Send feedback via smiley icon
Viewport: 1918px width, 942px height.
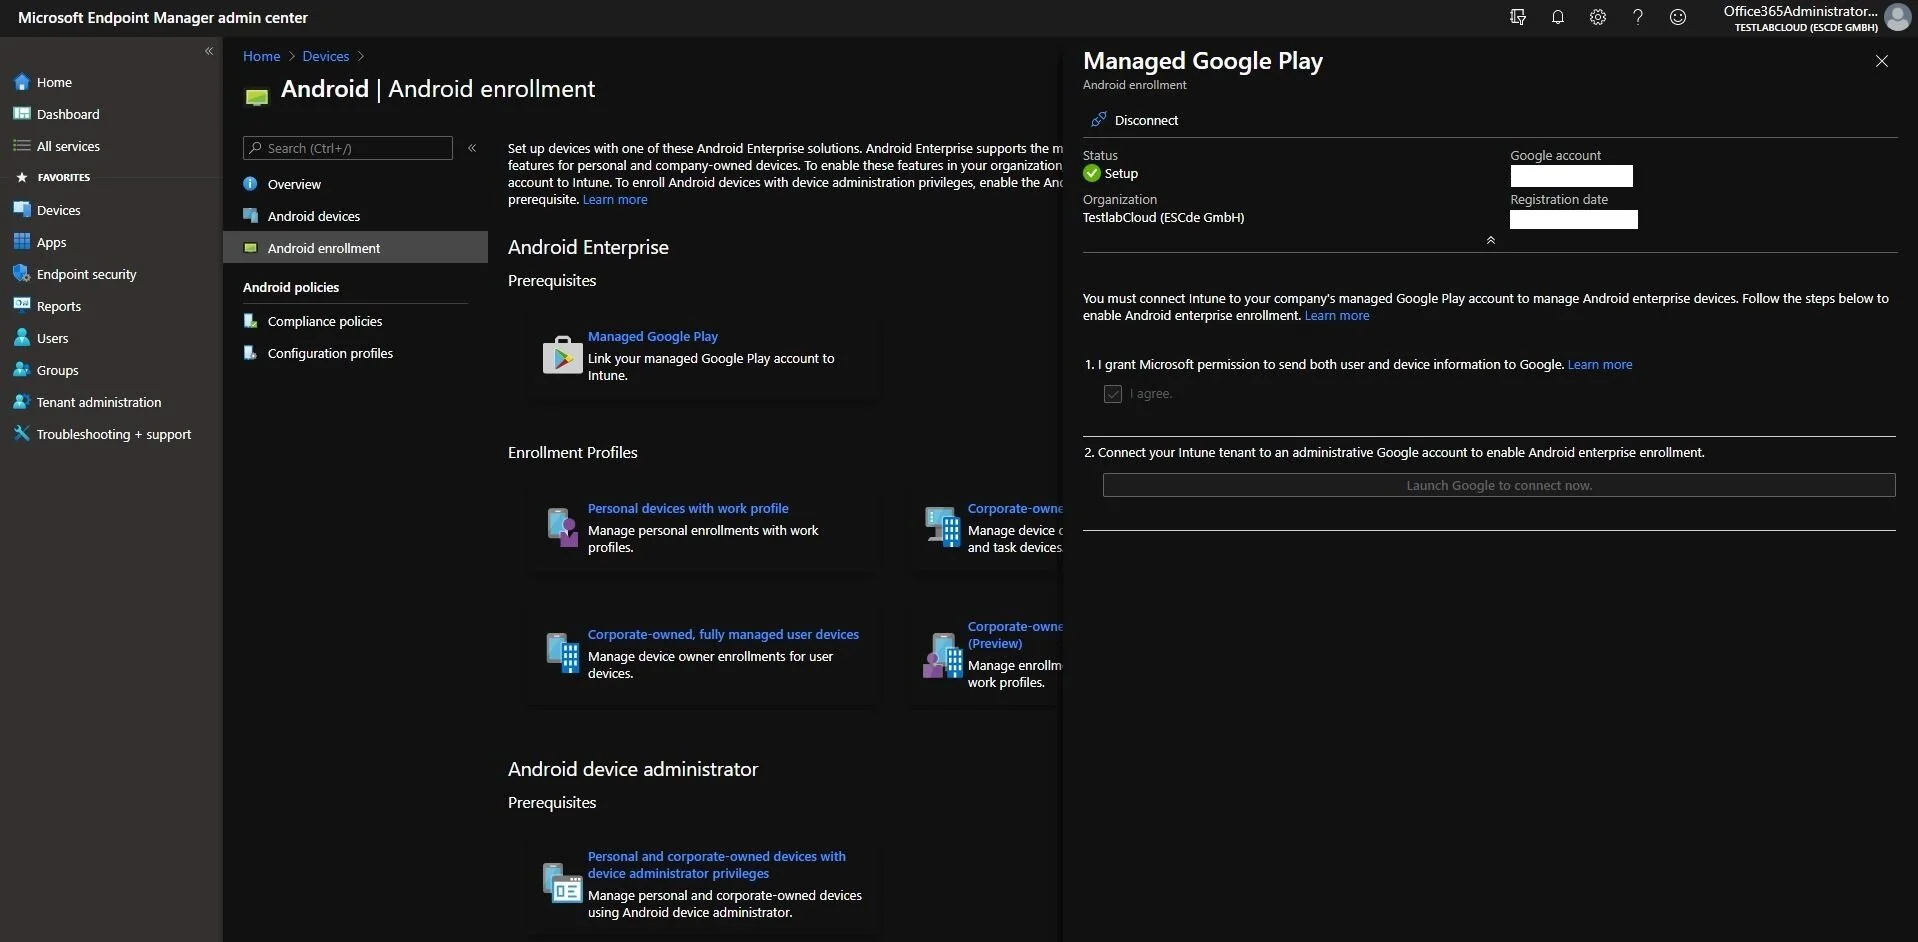(x=1676, y=17)
